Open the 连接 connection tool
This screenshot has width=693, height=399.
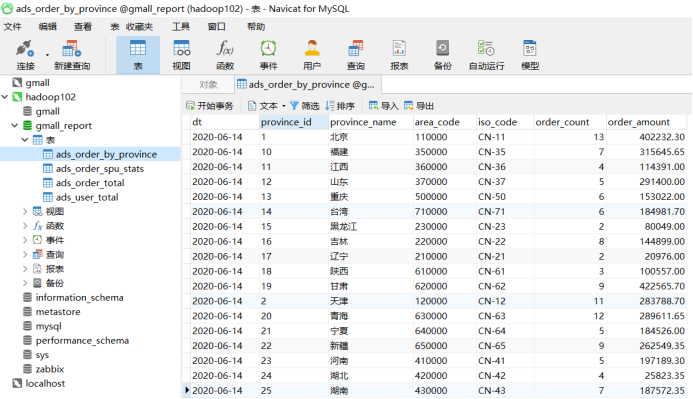(25, 55)
